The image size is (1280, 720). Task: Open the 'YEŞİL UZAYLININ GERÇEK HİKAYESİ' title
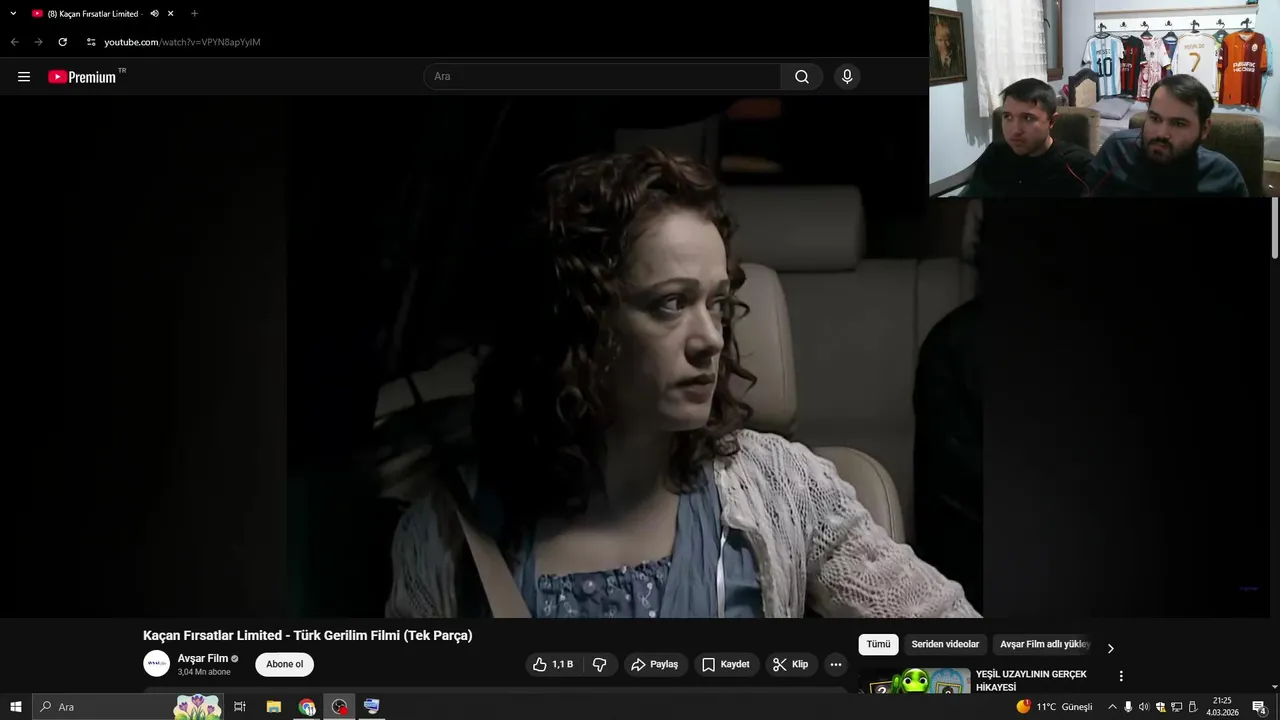coord(1031,681)
